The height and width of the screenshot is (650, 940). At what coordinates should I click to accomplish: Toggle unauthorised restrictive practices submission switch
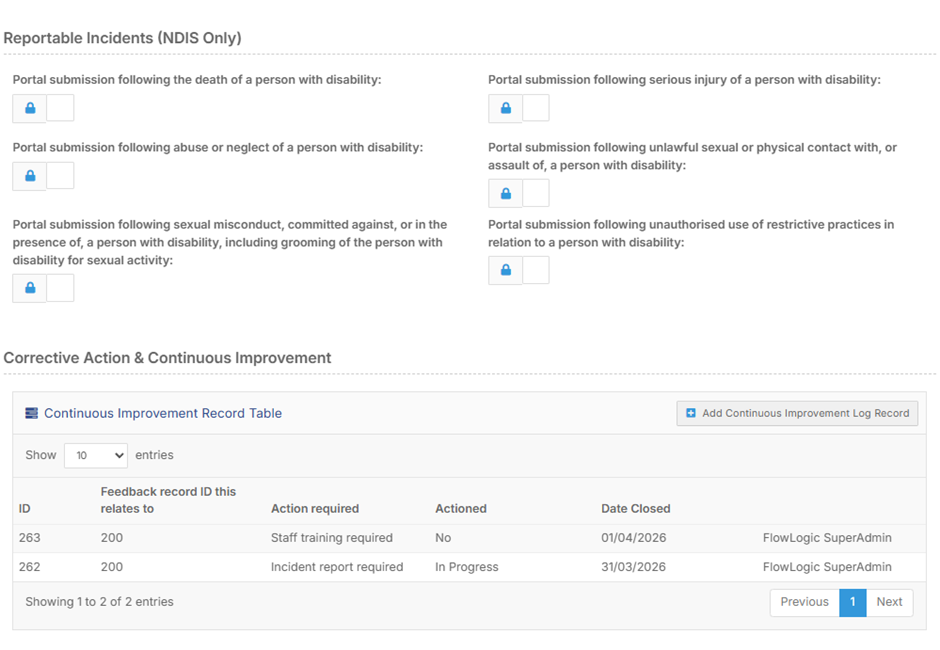click(x=536, y=270)
